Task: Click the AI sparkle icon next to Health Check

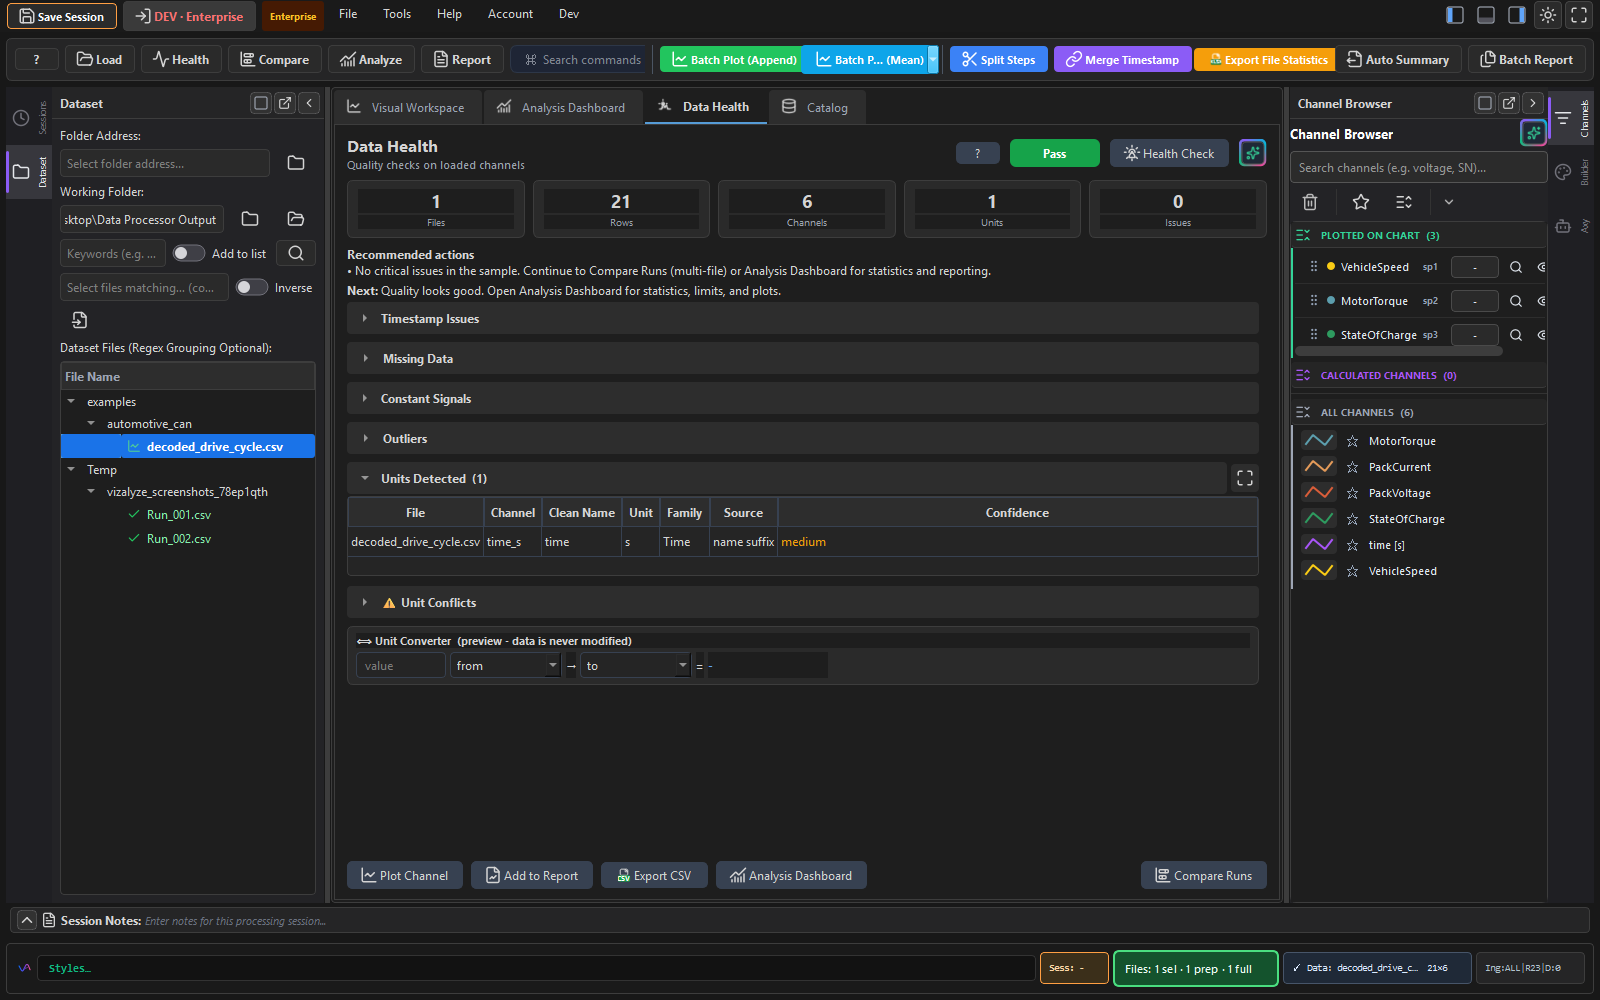Action: point(1253,153)
